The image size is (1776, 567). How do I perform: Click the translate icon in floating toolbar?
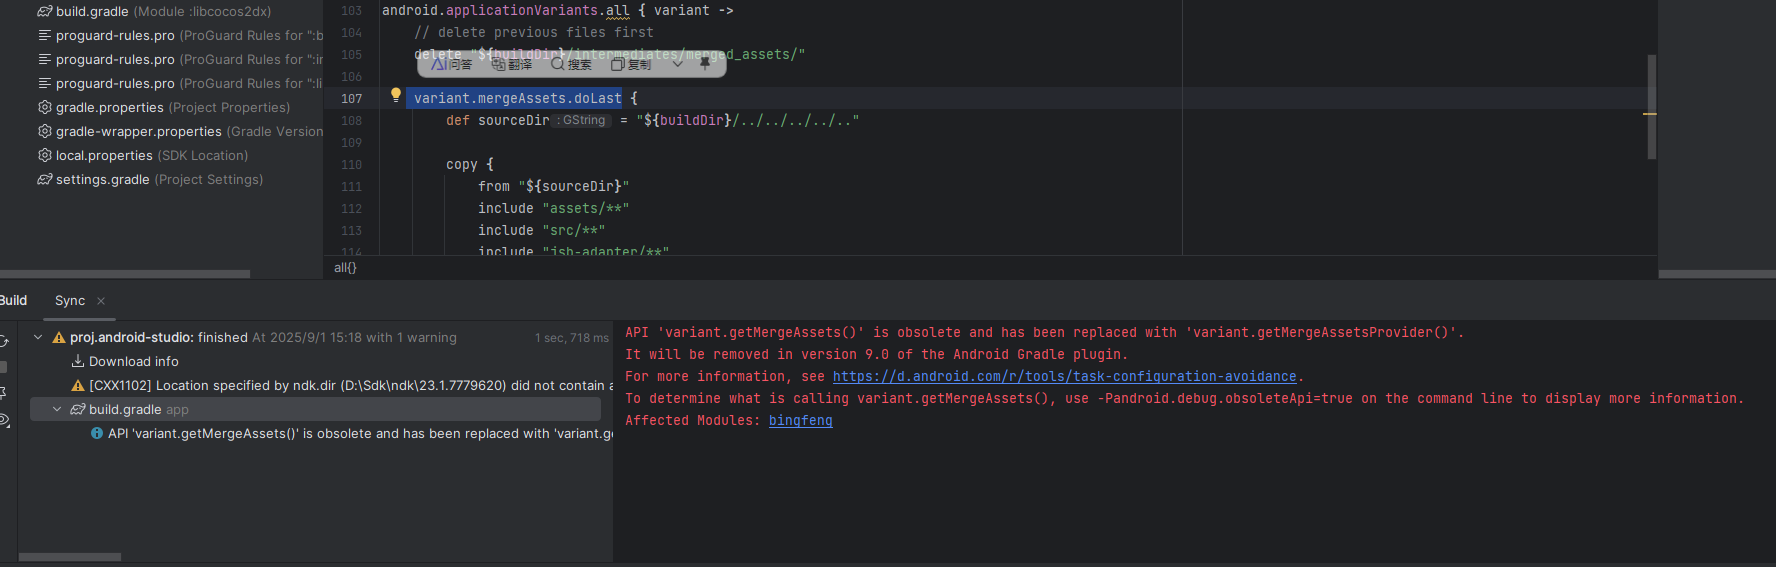(511, 64)
